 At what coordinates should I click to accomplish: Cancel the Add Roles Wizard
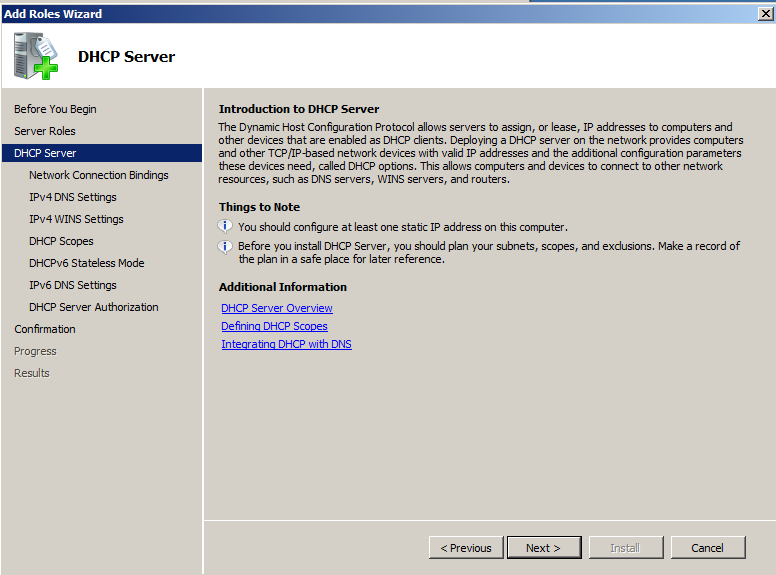click(708, 547)
